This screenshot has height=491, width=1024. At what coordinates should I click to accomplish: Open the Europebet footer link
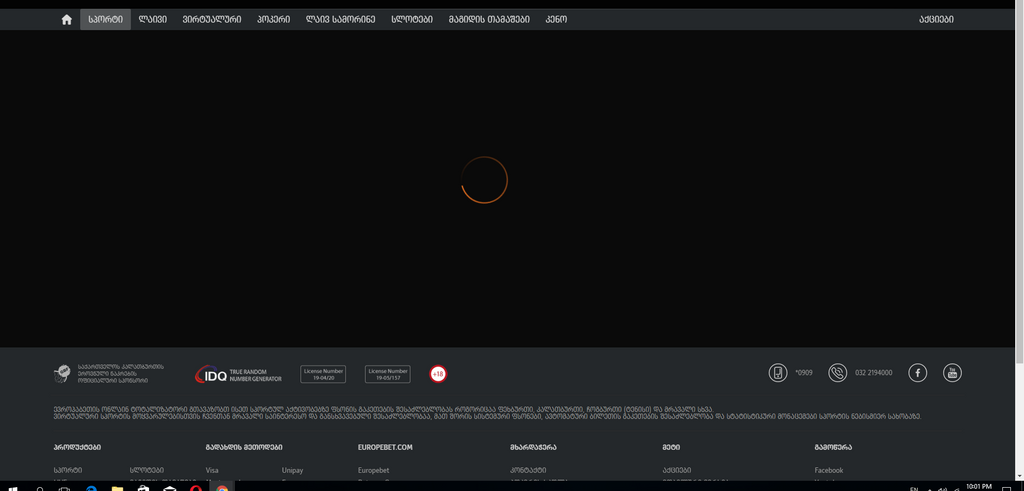click(x=374, y=470)
